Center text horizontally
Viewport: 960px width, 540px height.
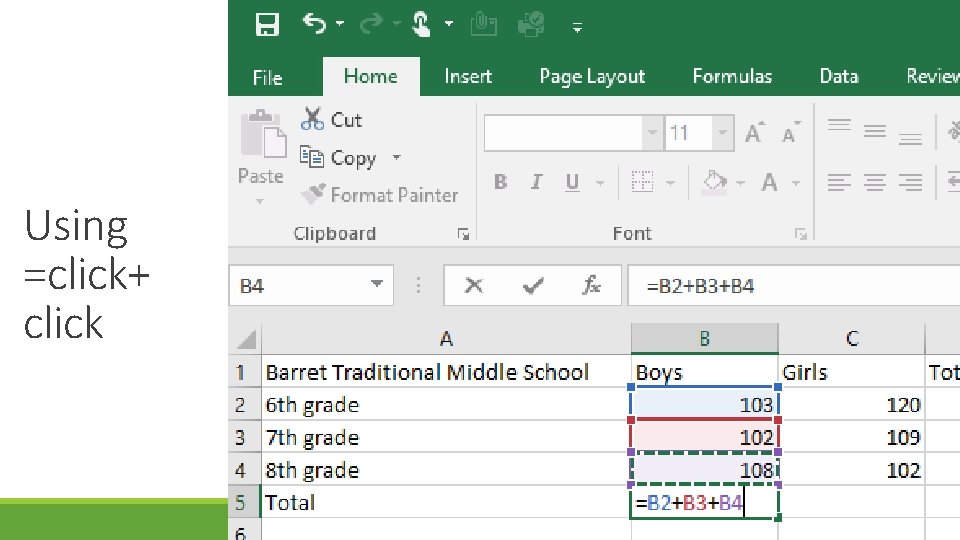pyautogui.click(x=874, y=182)
